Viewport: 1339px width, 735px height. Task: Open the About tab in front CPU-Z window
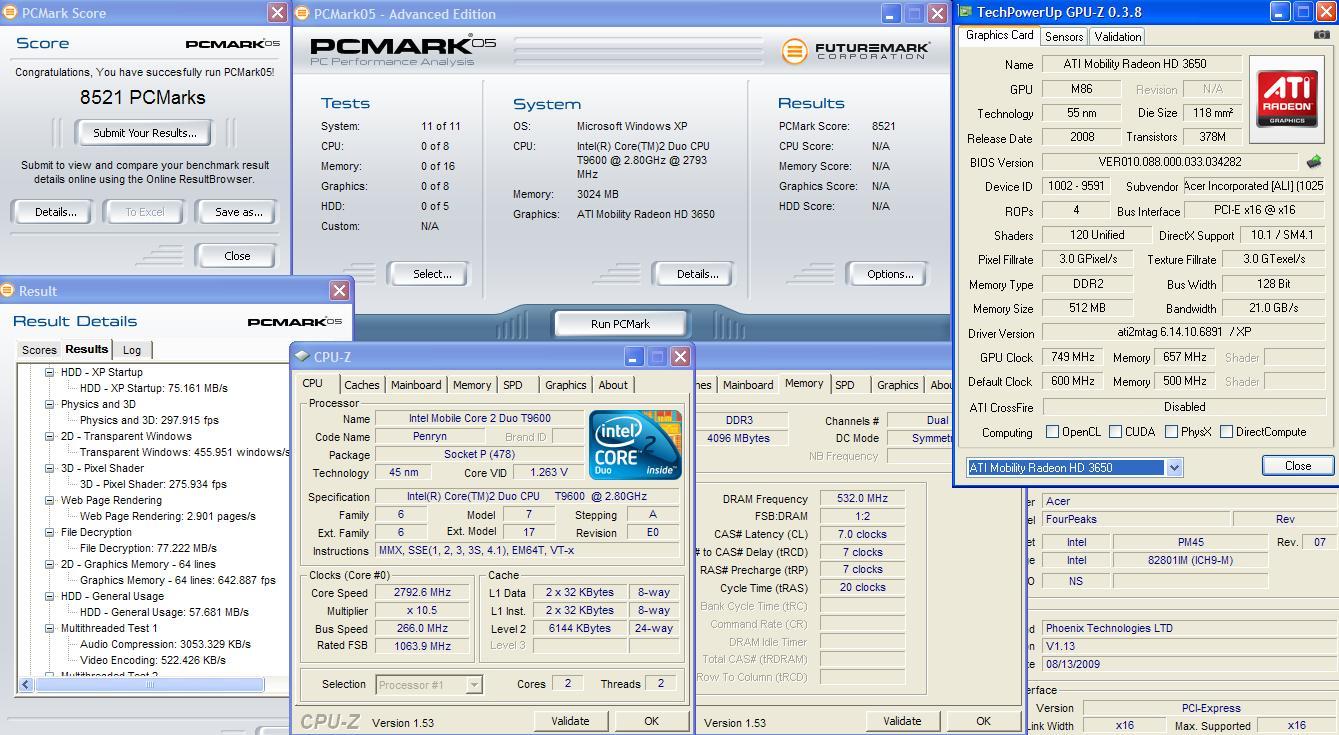613,385
